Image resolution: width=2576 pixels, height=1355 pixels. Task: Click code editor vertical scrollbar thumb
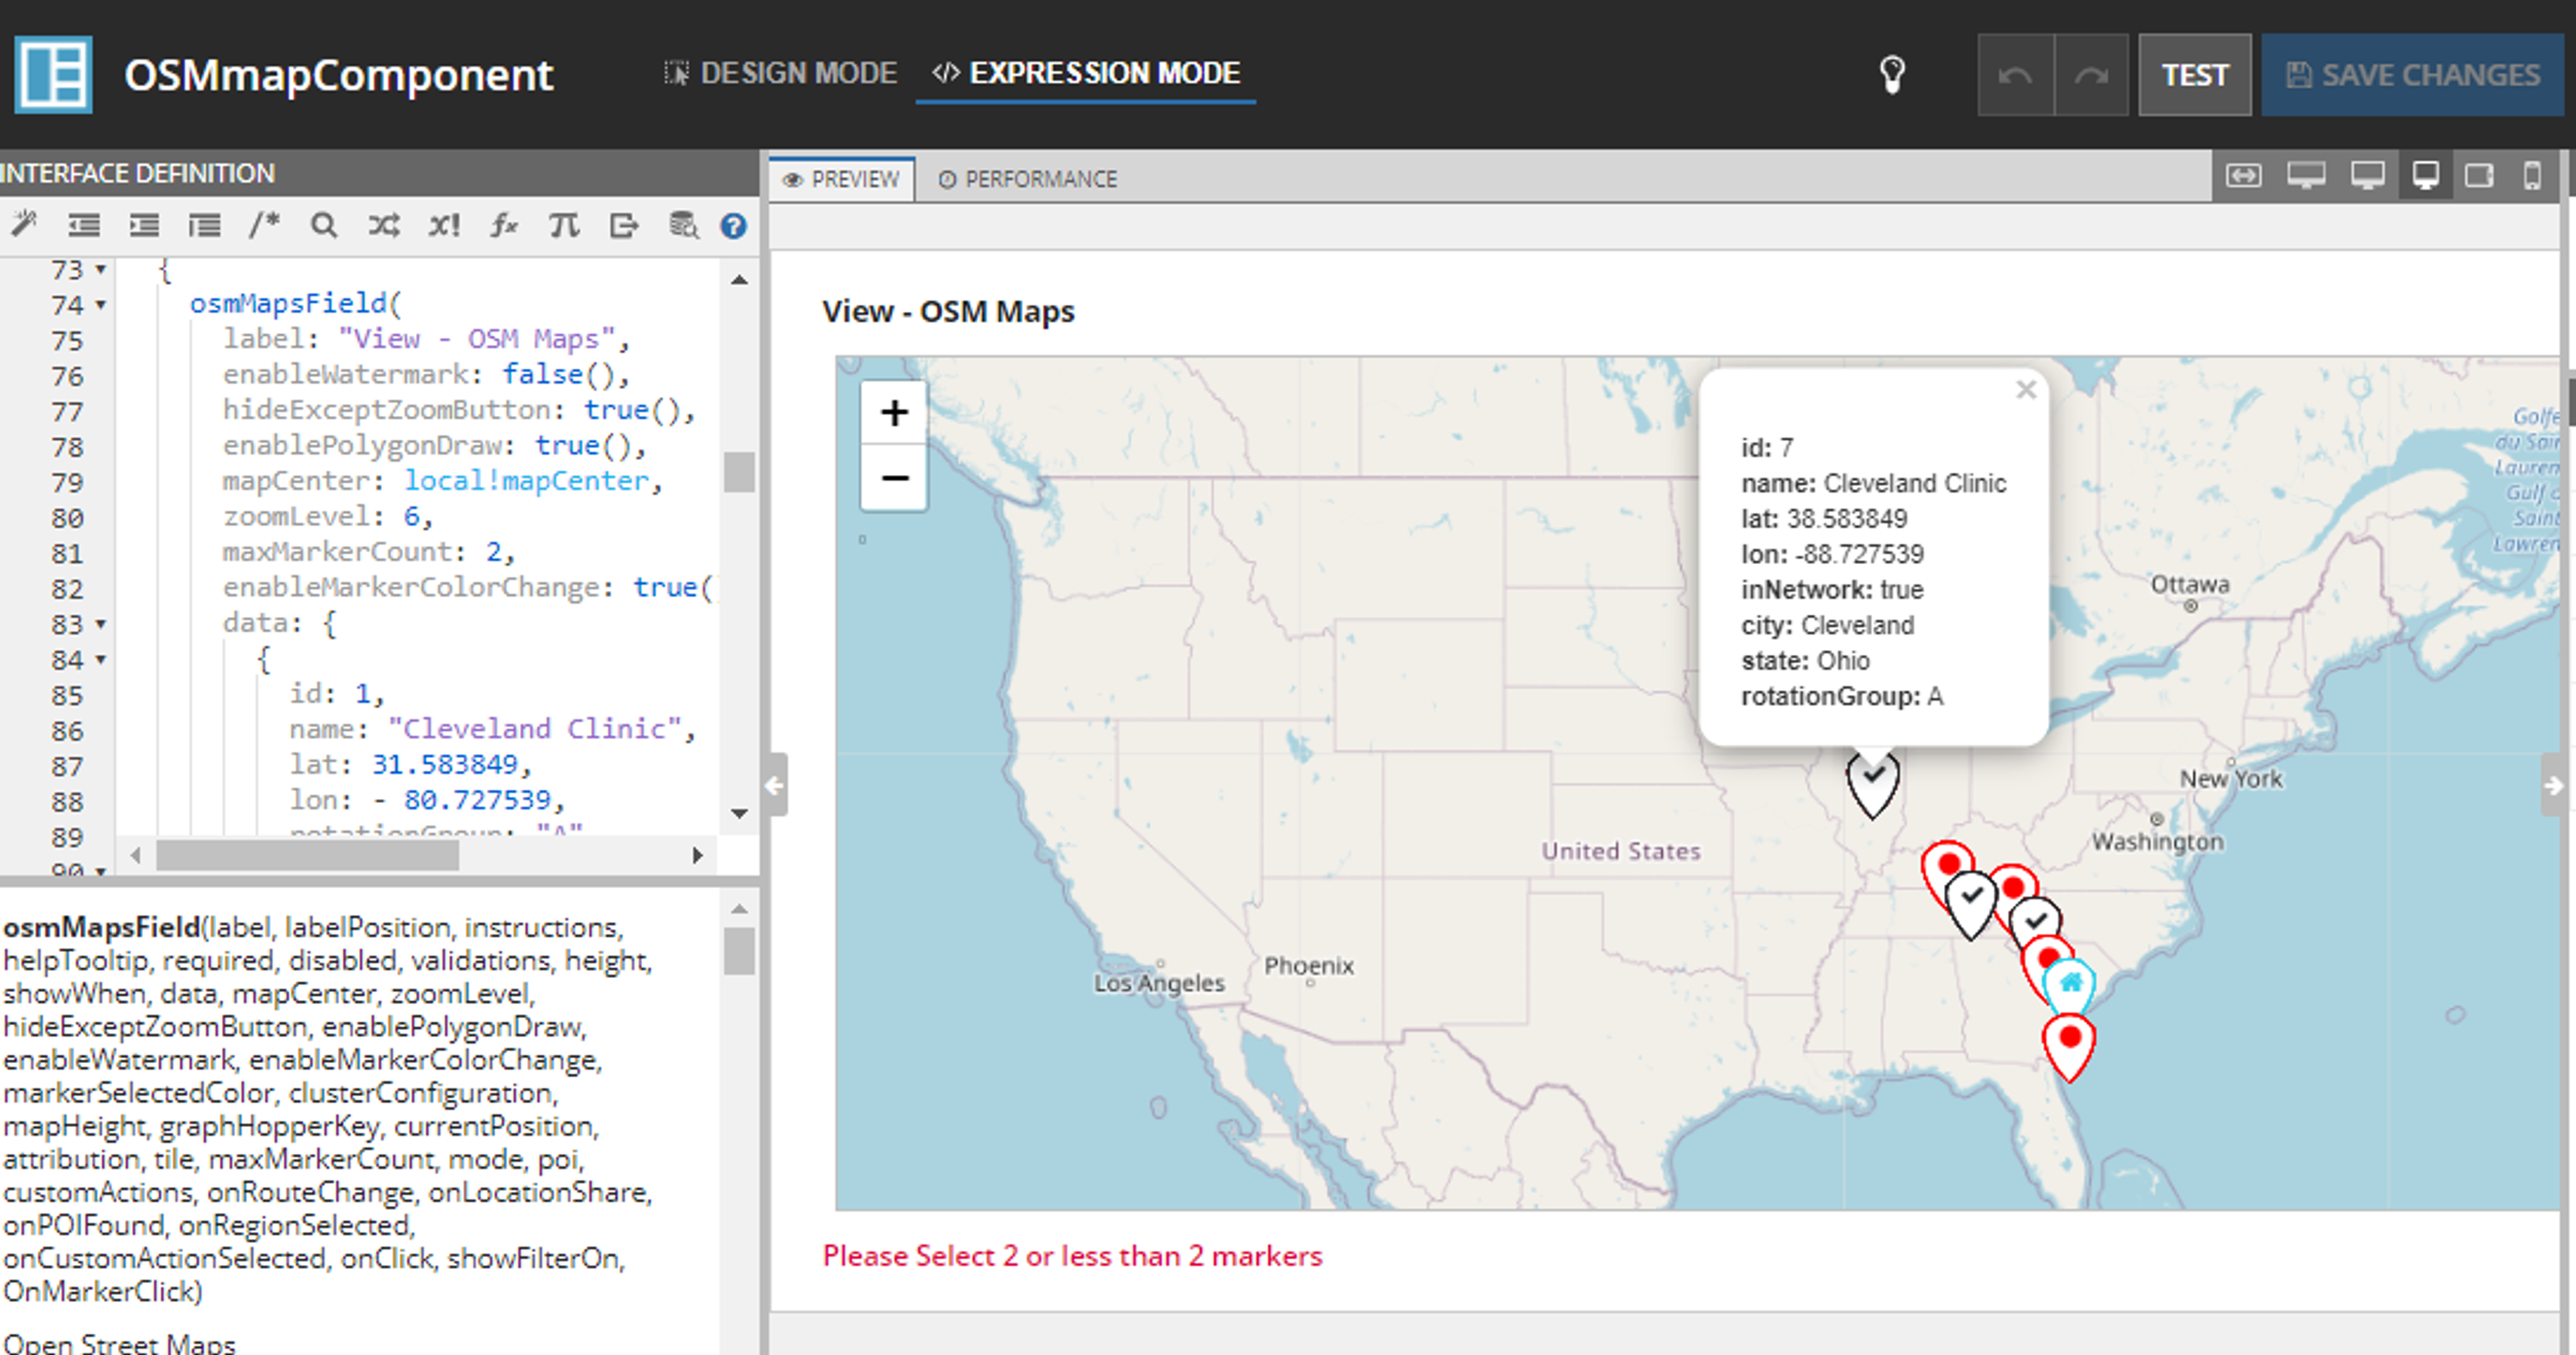coord(739,472)
